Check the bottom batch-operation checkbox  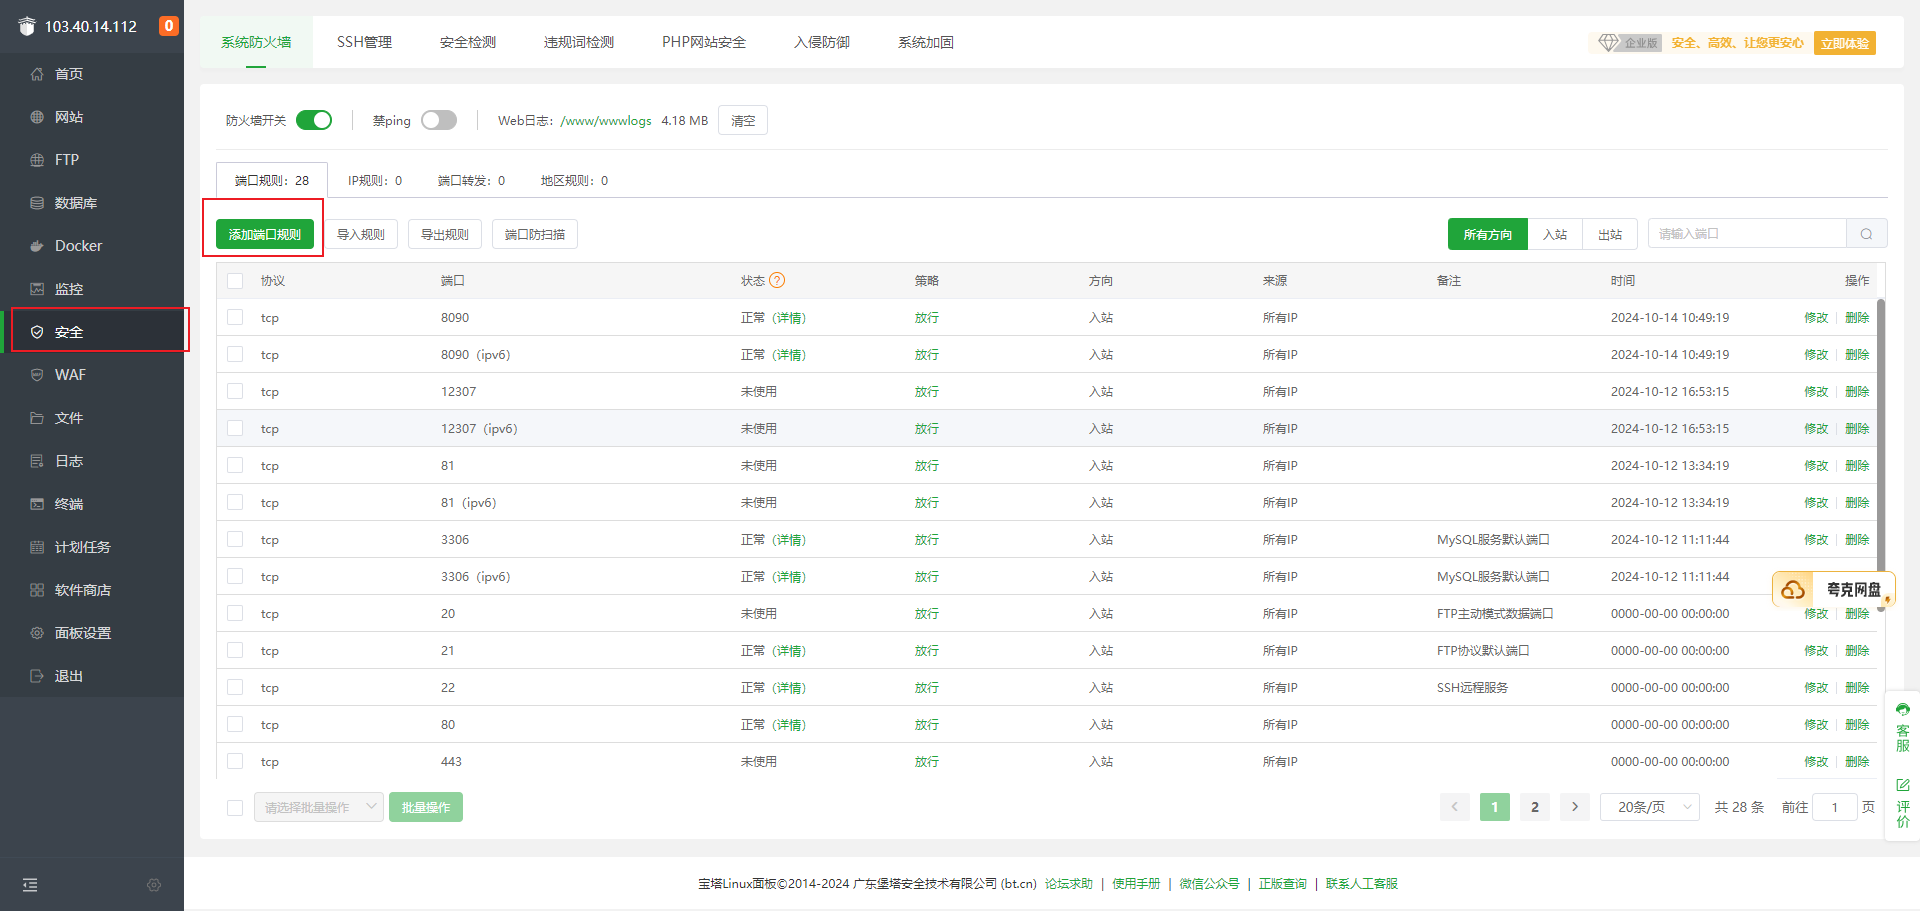(x=235, y=808)
